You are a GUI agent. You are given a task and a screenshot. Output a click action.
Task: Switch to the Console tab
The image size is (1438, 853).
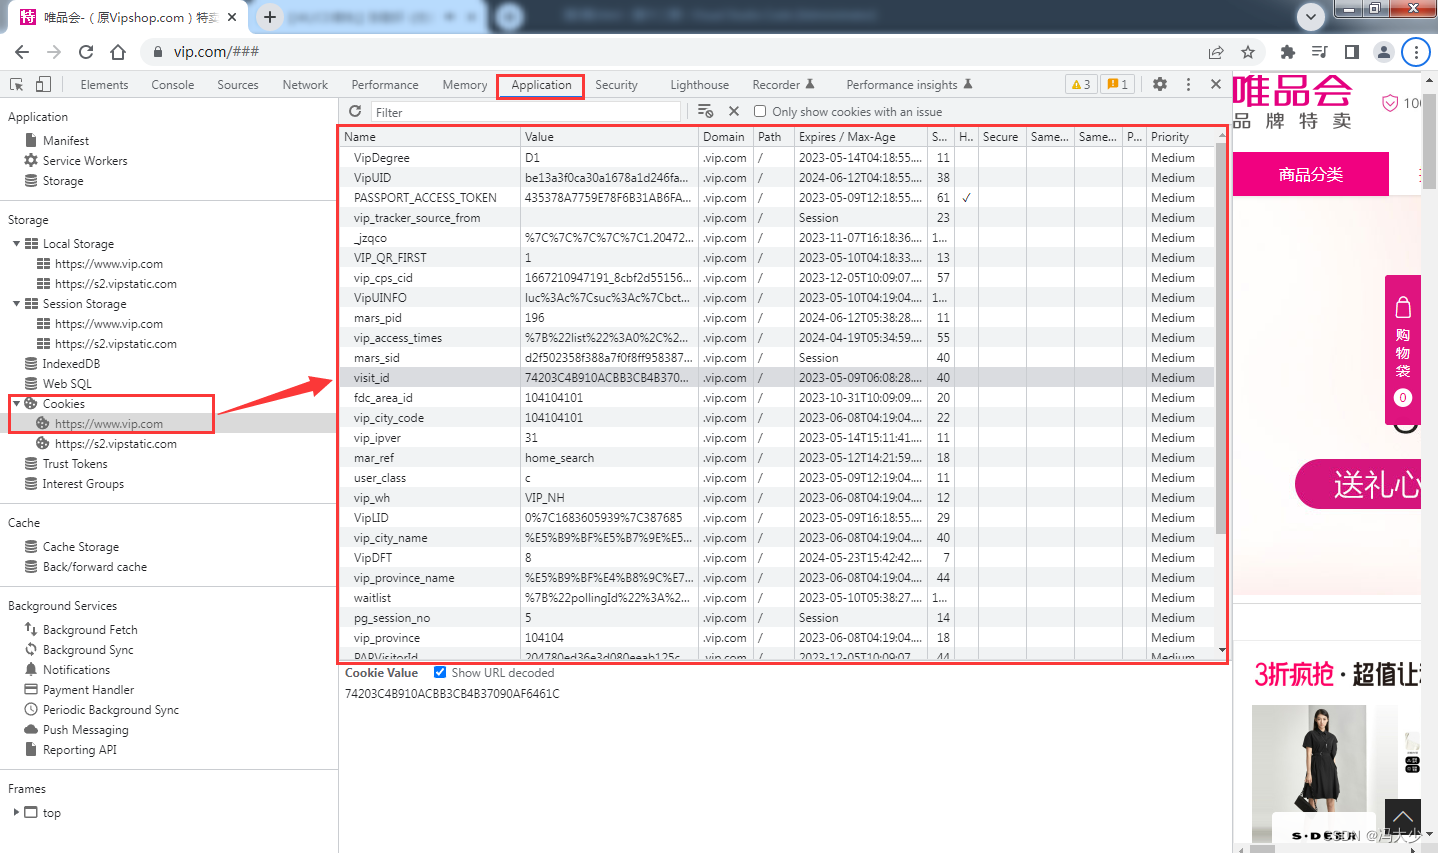coord(172,85)
